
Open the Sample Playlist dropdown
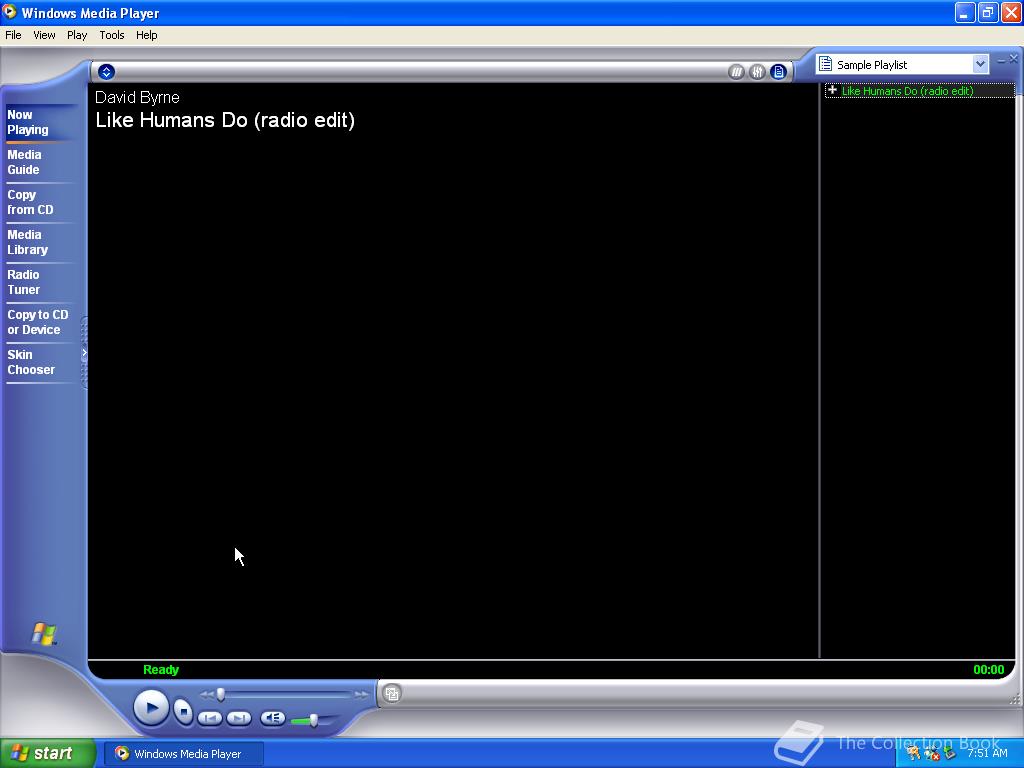tap(980, 64)
